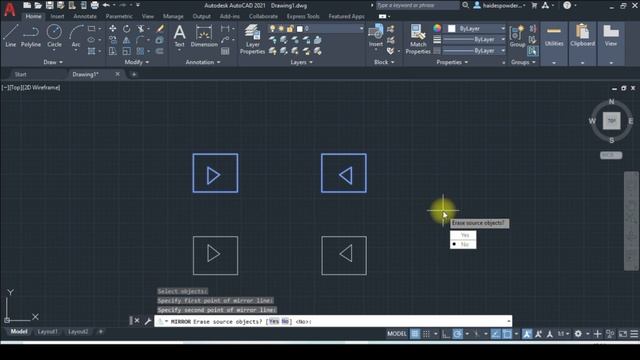The width and height of the screenshot is (640, 360).
Task: Select the Group tool
Action: [517, 36]
